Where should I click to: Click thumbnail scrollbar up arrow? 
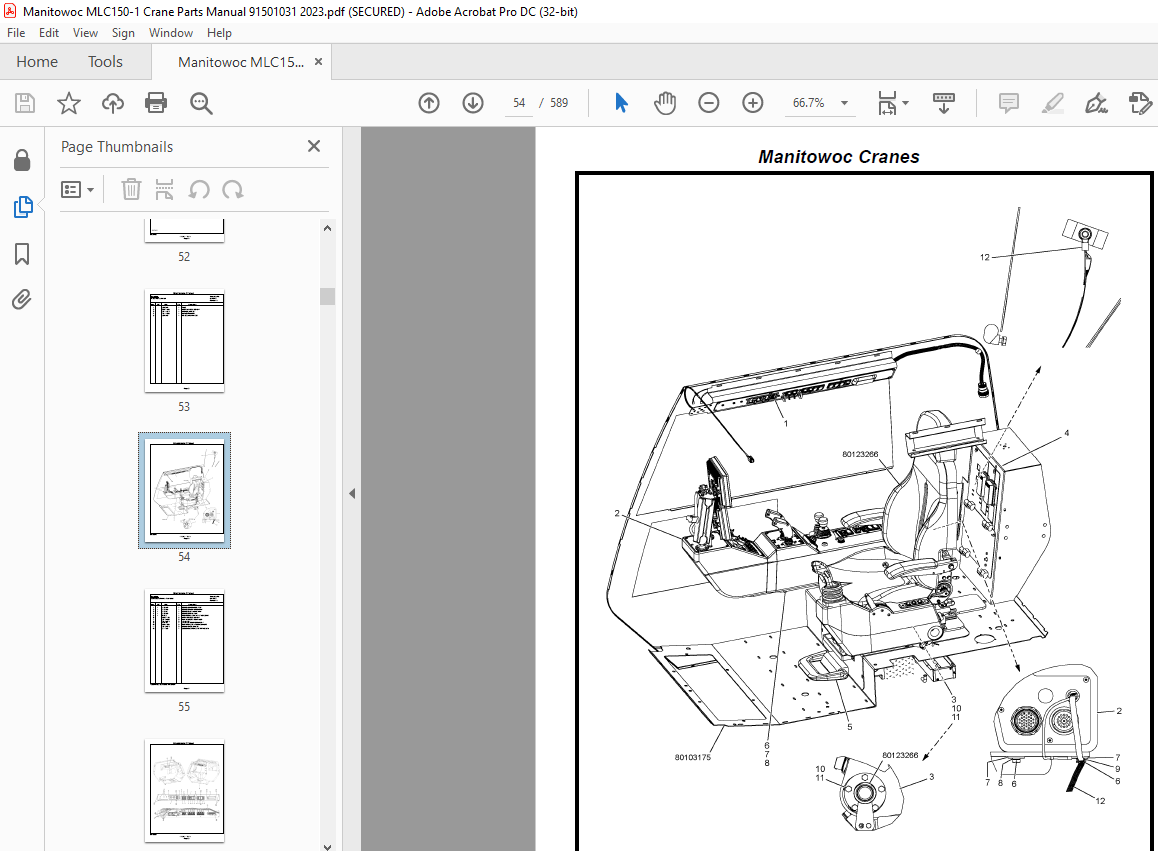coord(327,228)
